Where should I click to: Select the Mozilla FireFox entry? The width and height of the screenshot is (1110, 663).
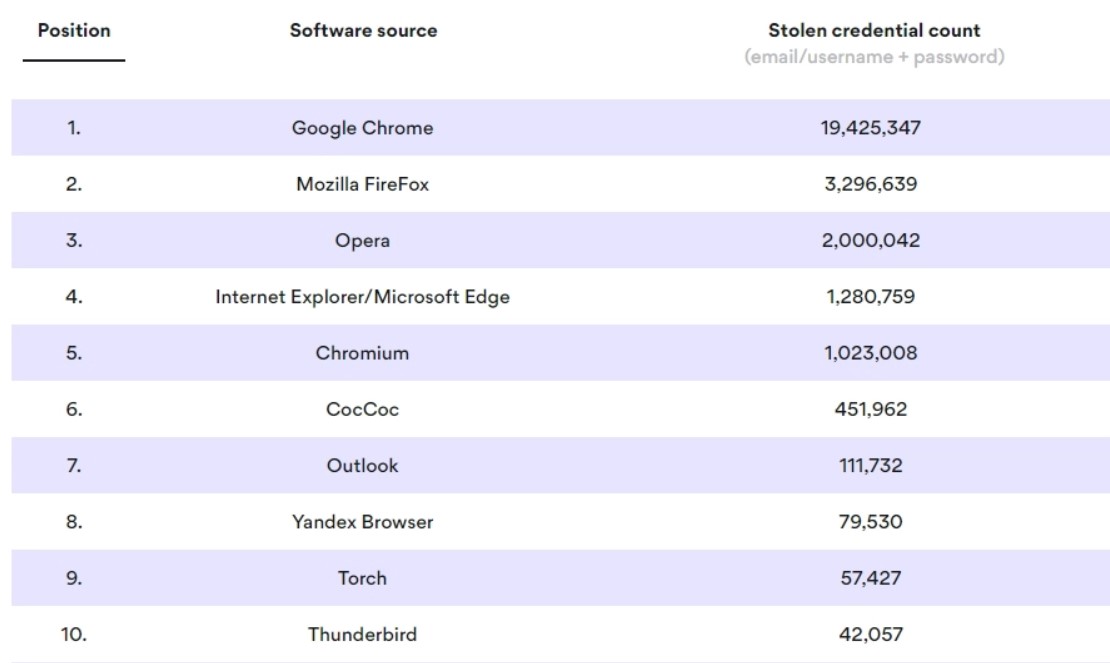362,184
